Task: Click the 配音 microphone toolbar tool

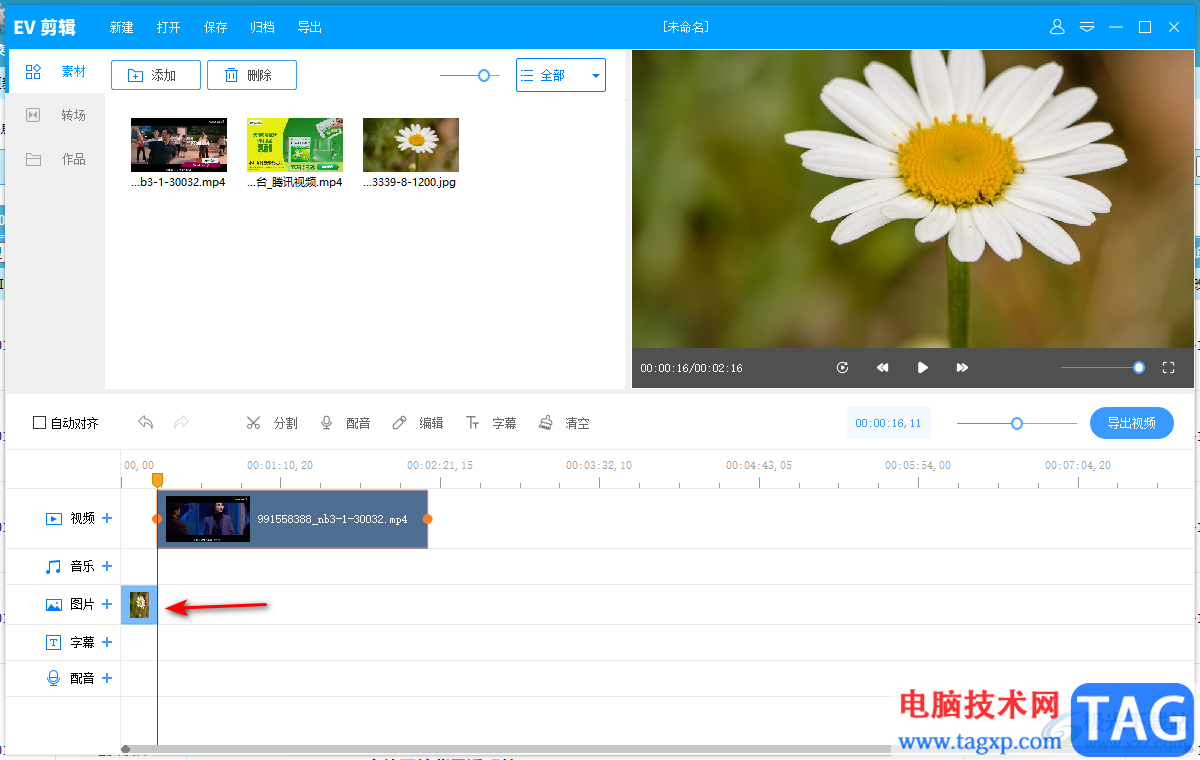Action: tap(345, 423)
